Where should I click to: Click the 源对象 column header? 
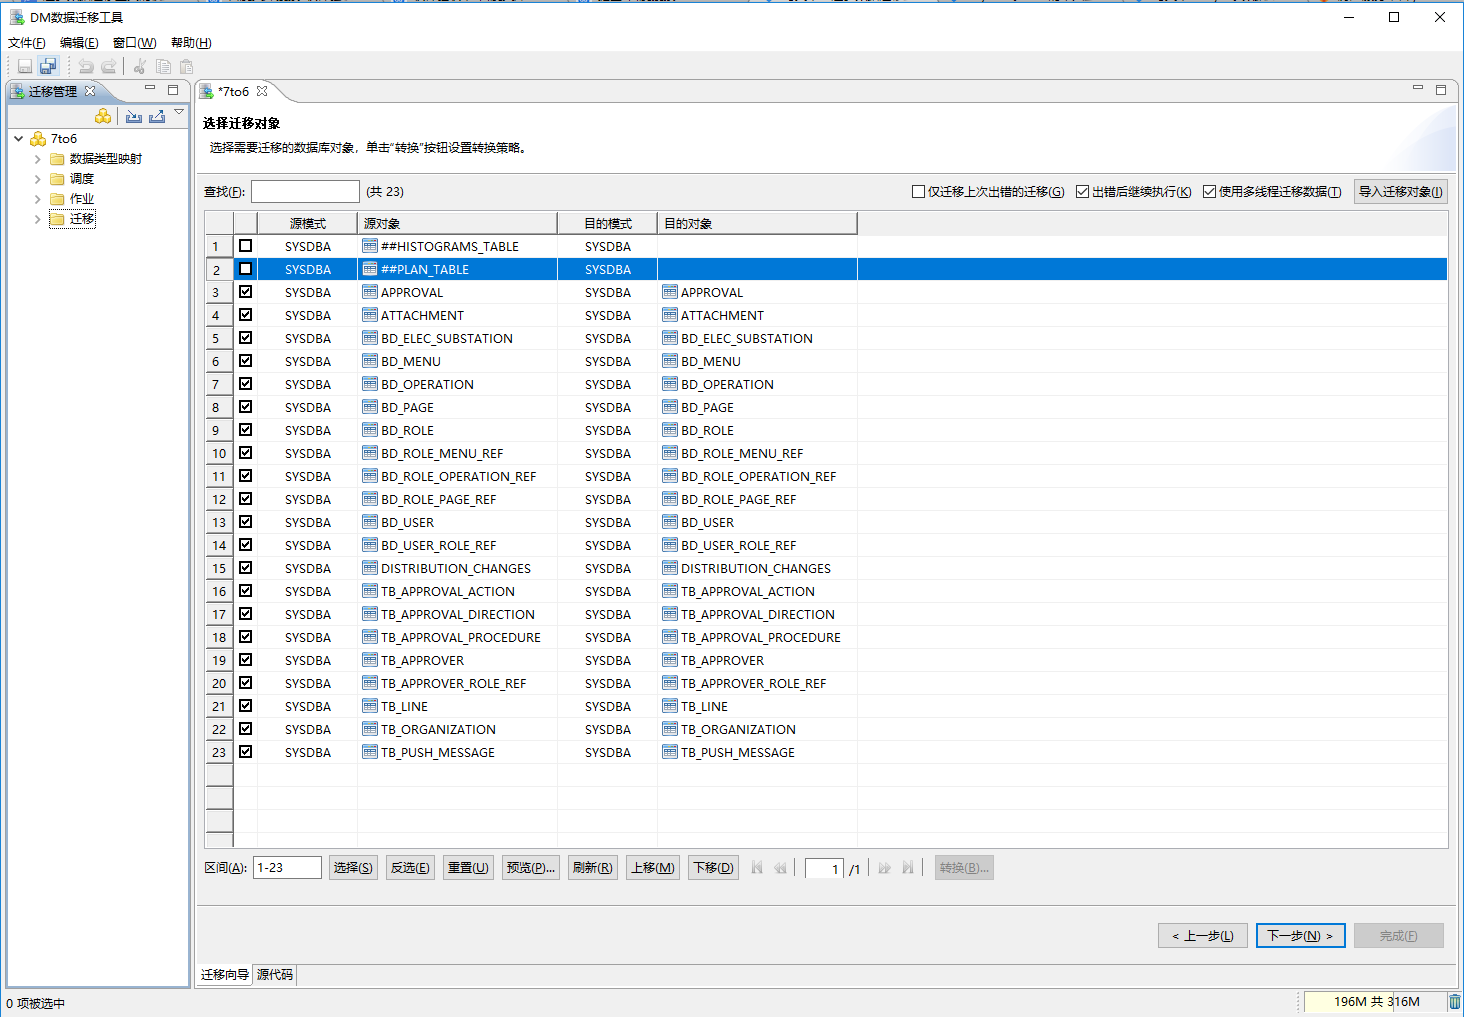coord(457,223)
